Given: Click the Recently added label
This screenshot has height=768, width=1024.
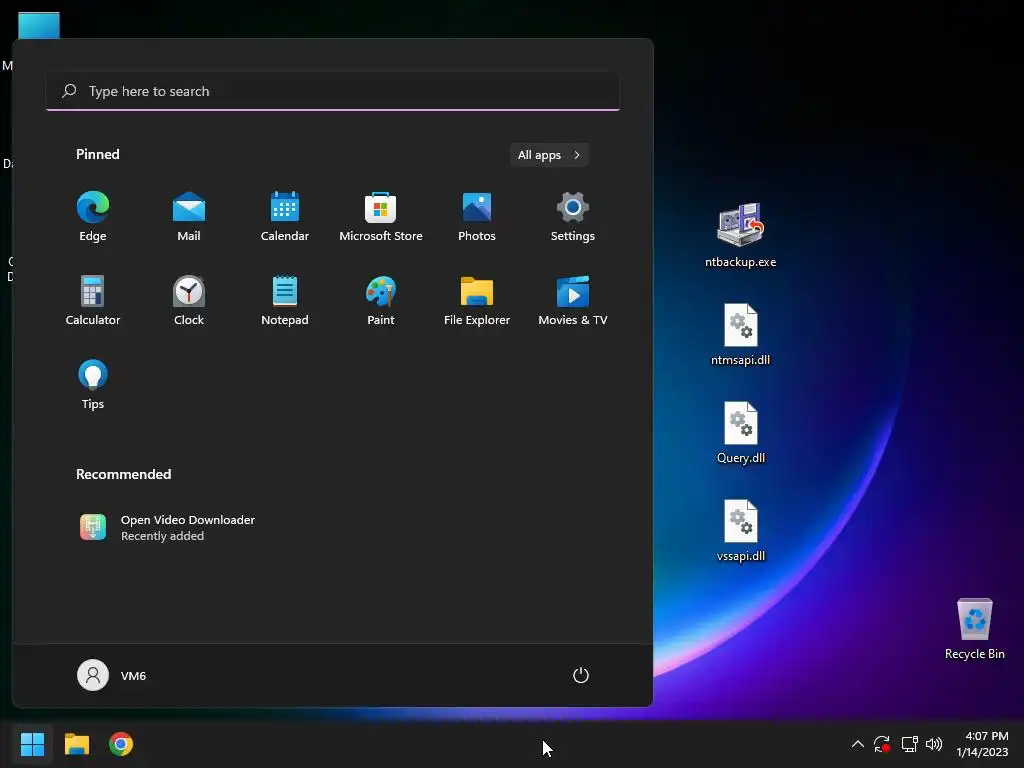Looking at the screenshot, I should (x=162, y=536).
